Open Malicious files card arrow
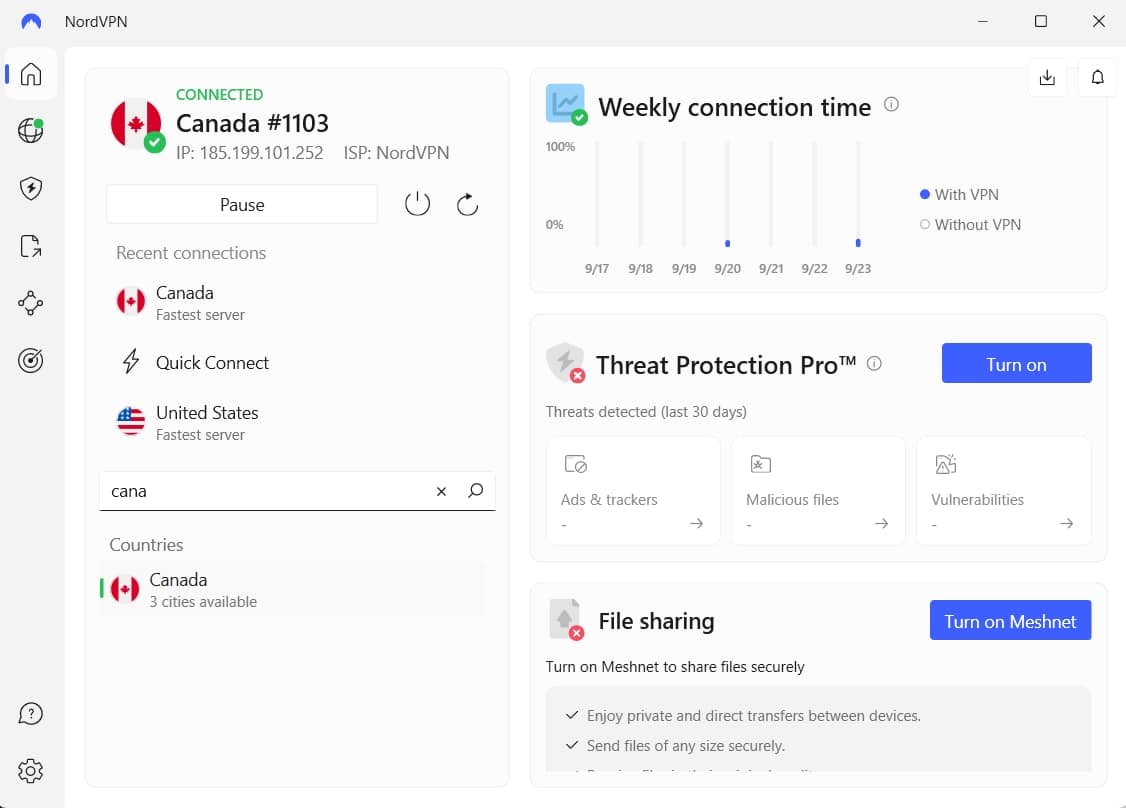 click(882, 524)
